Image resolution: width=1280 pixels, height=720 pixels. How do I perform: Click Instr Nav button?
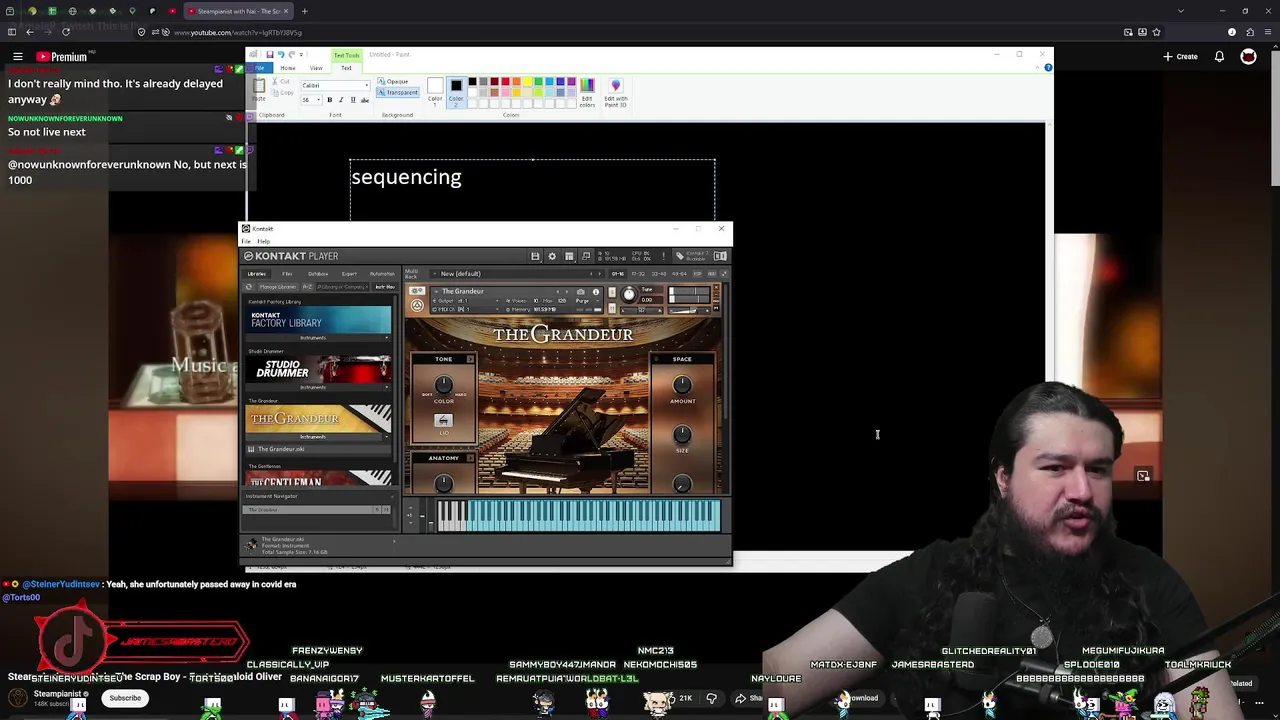click(385, 287)
